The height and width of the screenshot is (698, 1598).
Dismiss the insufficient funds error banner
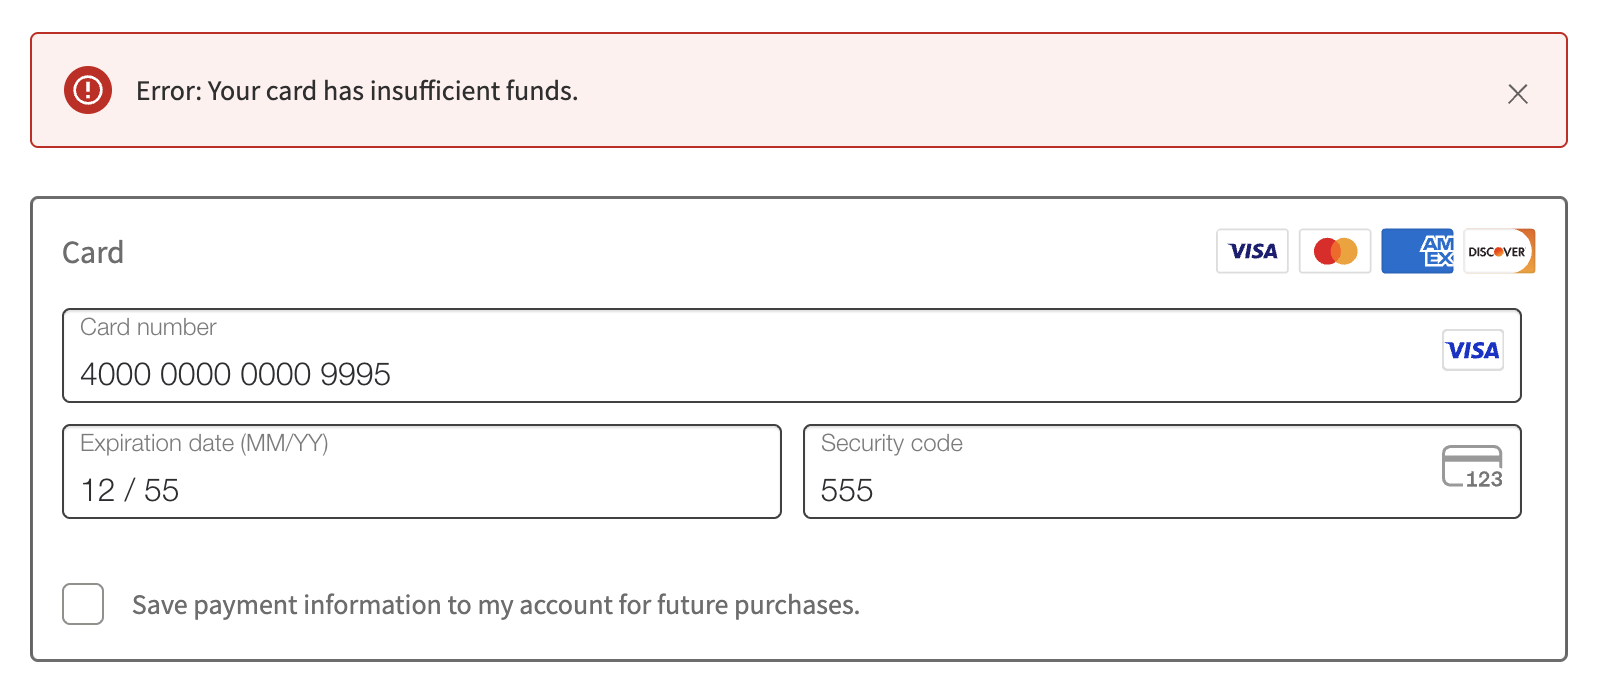click(1517, 94)
